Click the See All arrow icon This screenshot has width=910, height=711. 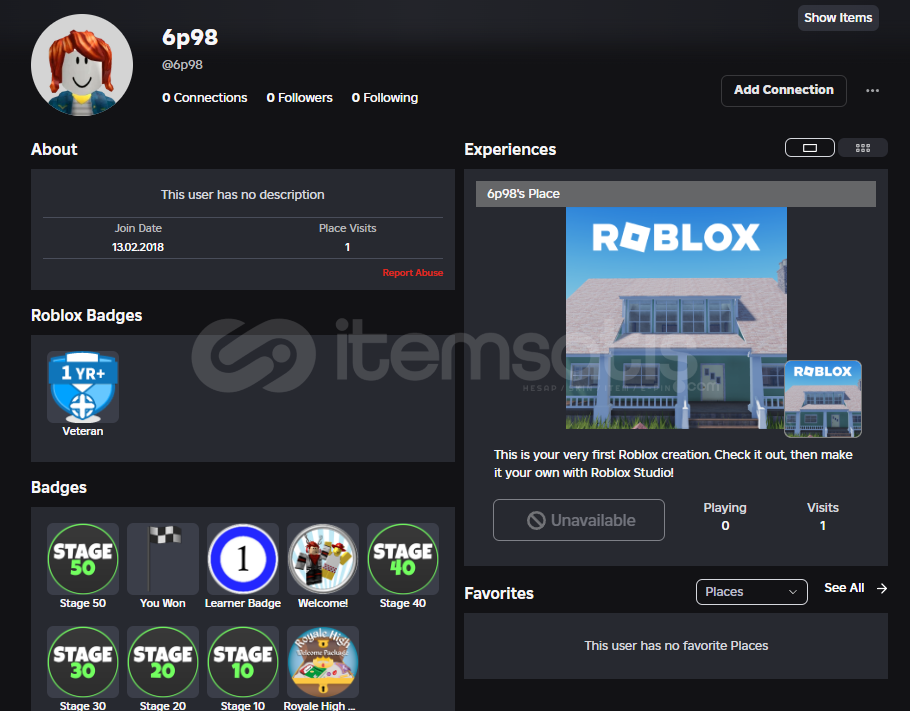click(x=882, y=588)
